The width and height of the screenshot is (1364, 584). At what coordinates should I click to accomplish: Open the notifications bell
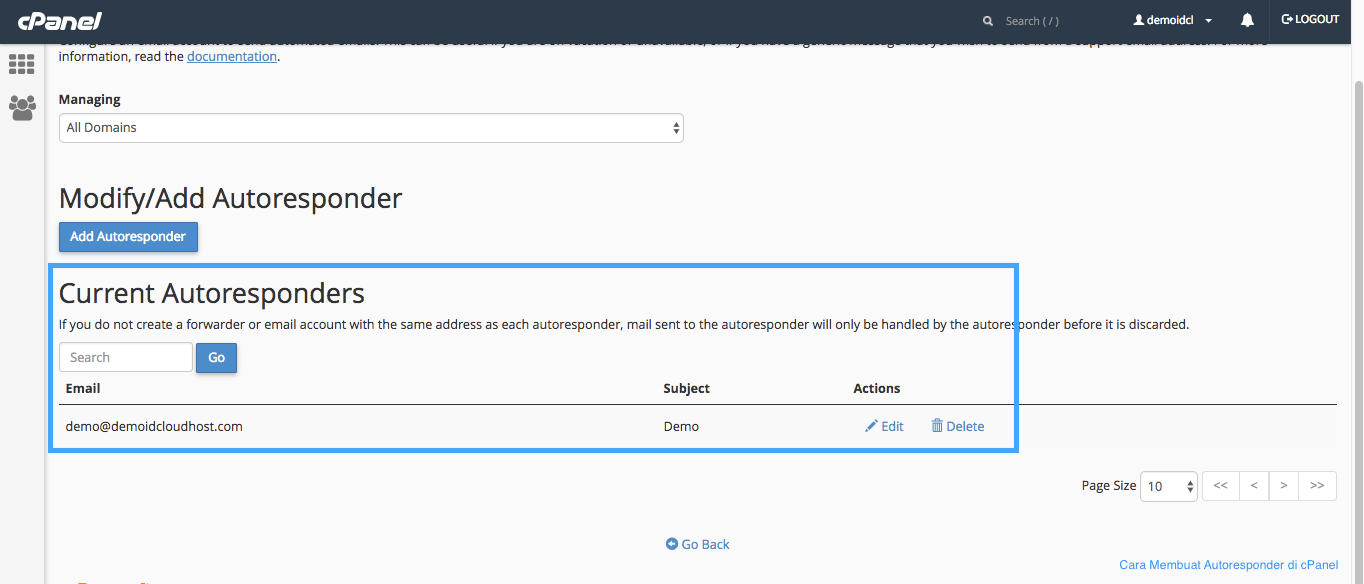[x=1247, y=19]
